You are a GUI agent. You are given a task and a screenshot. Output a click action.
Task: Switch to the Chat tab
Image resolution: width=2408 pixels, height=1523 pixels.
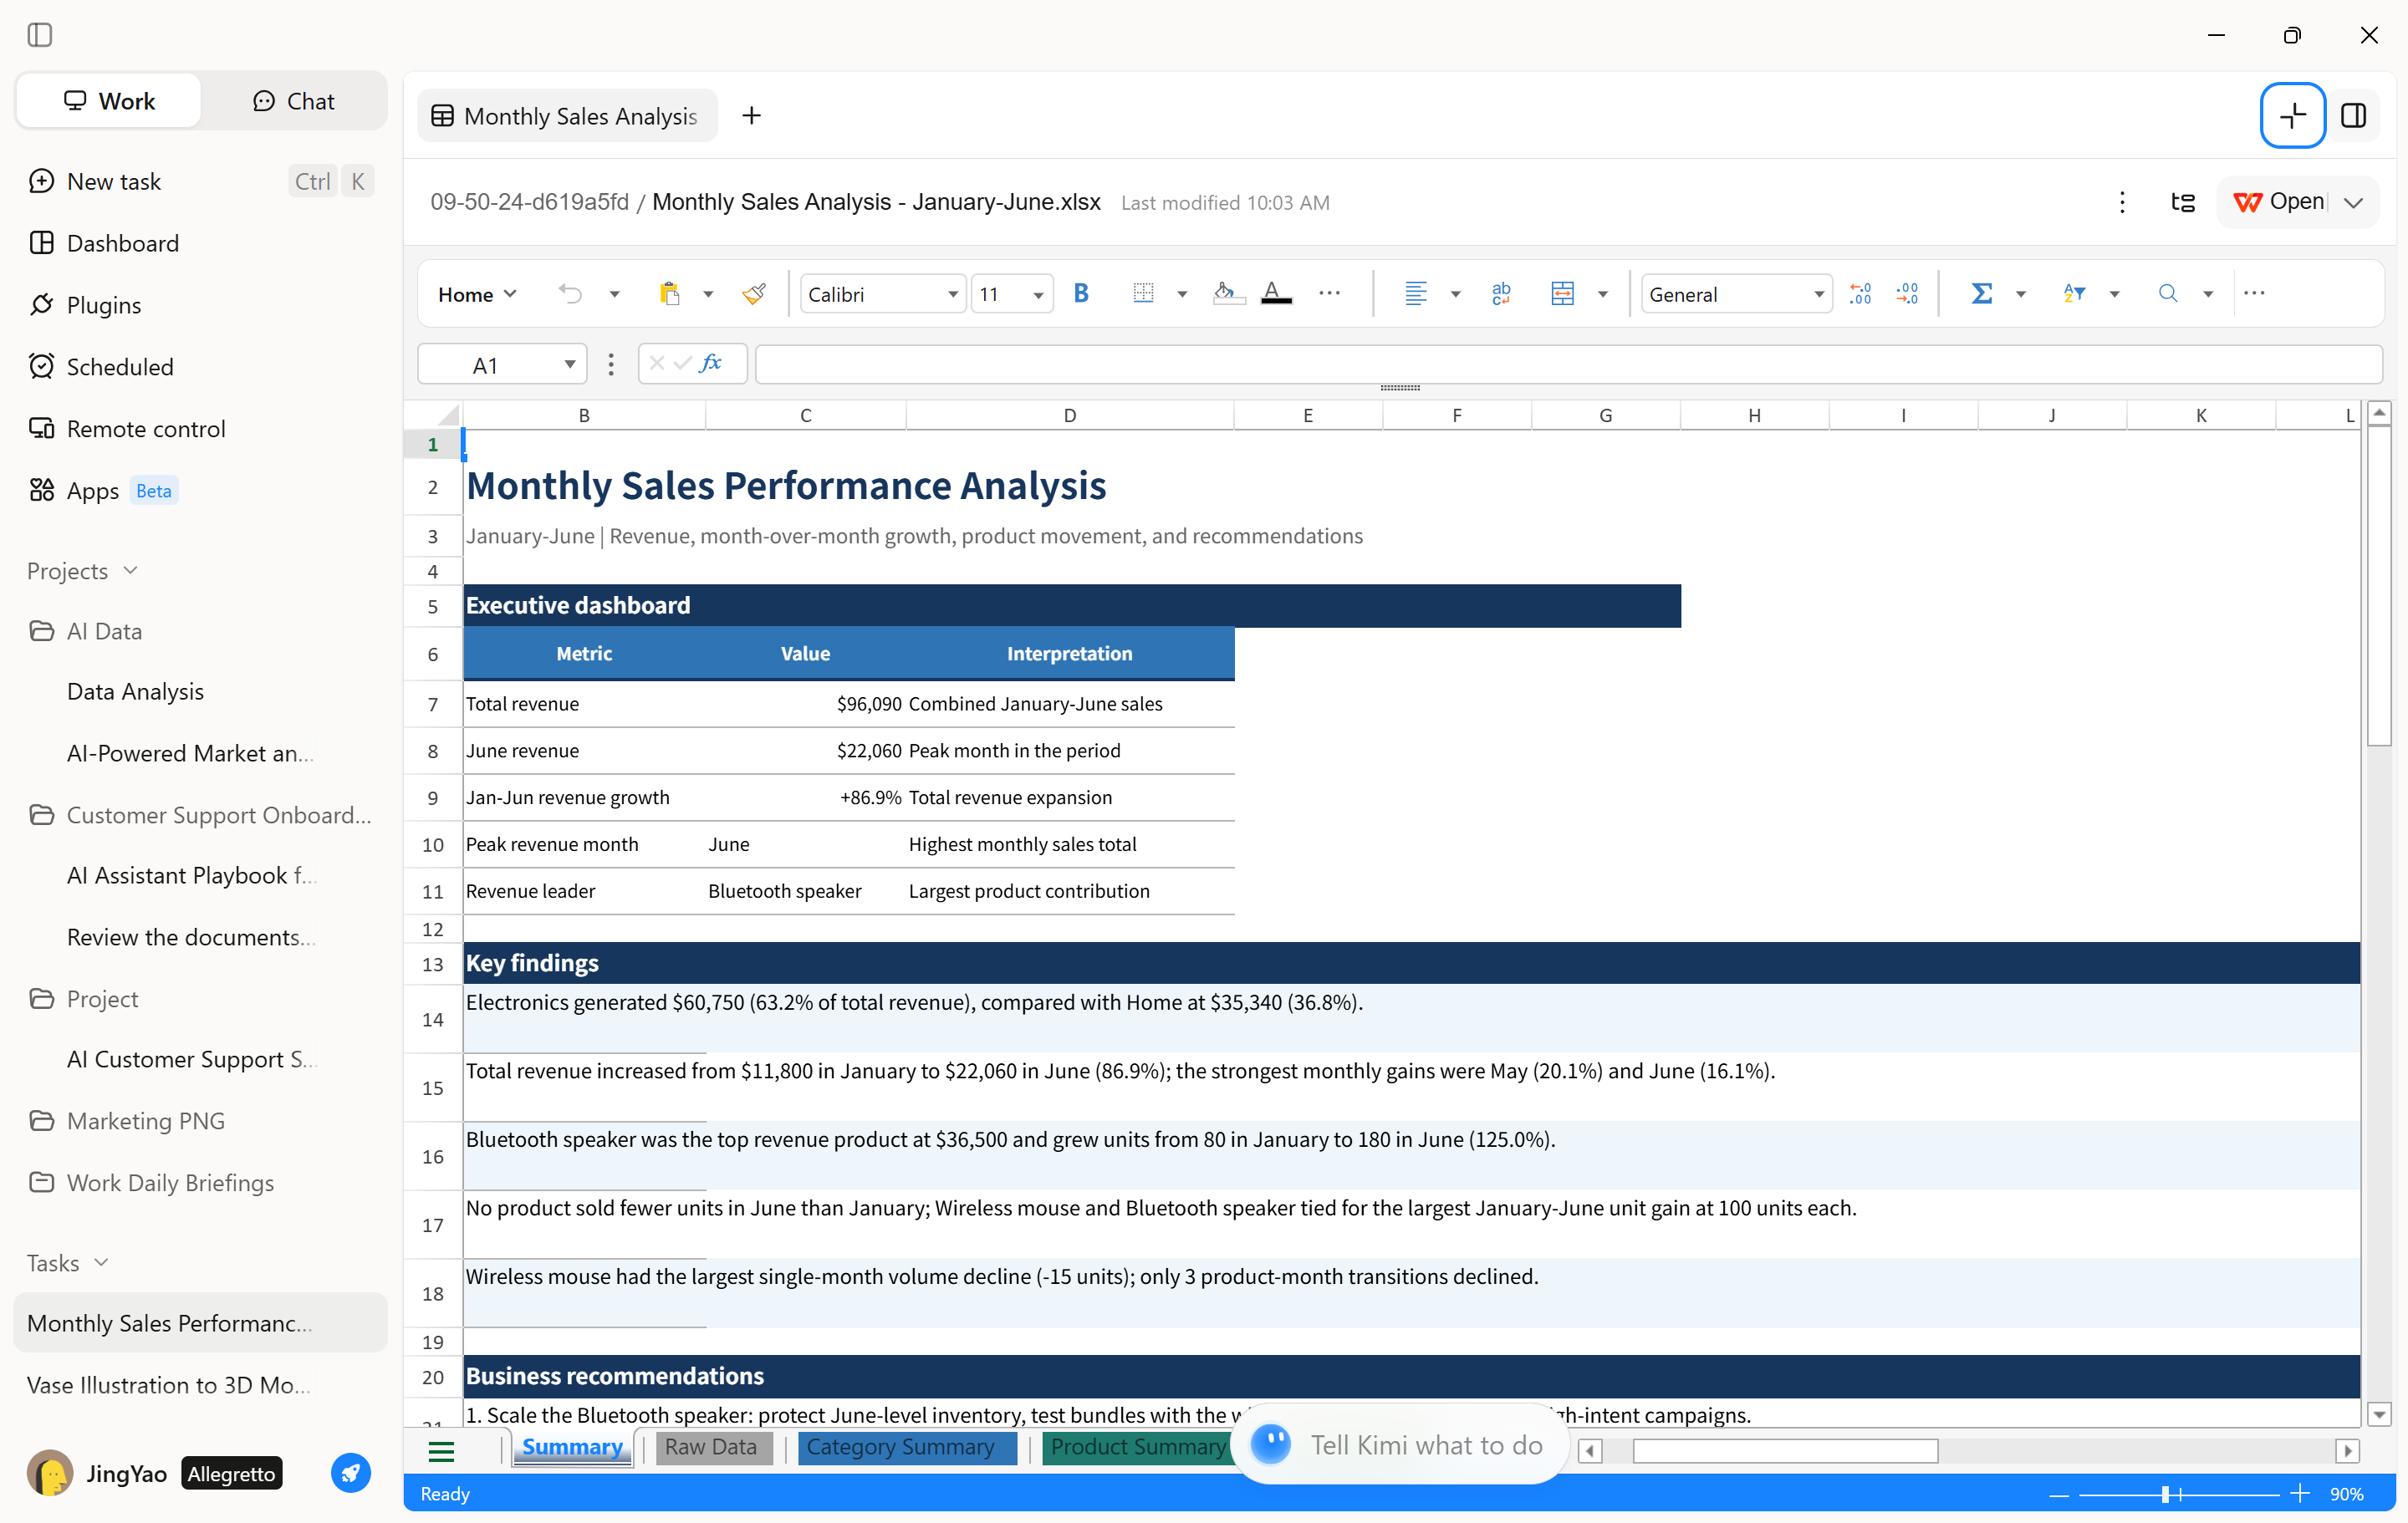(x=294, y=101)
